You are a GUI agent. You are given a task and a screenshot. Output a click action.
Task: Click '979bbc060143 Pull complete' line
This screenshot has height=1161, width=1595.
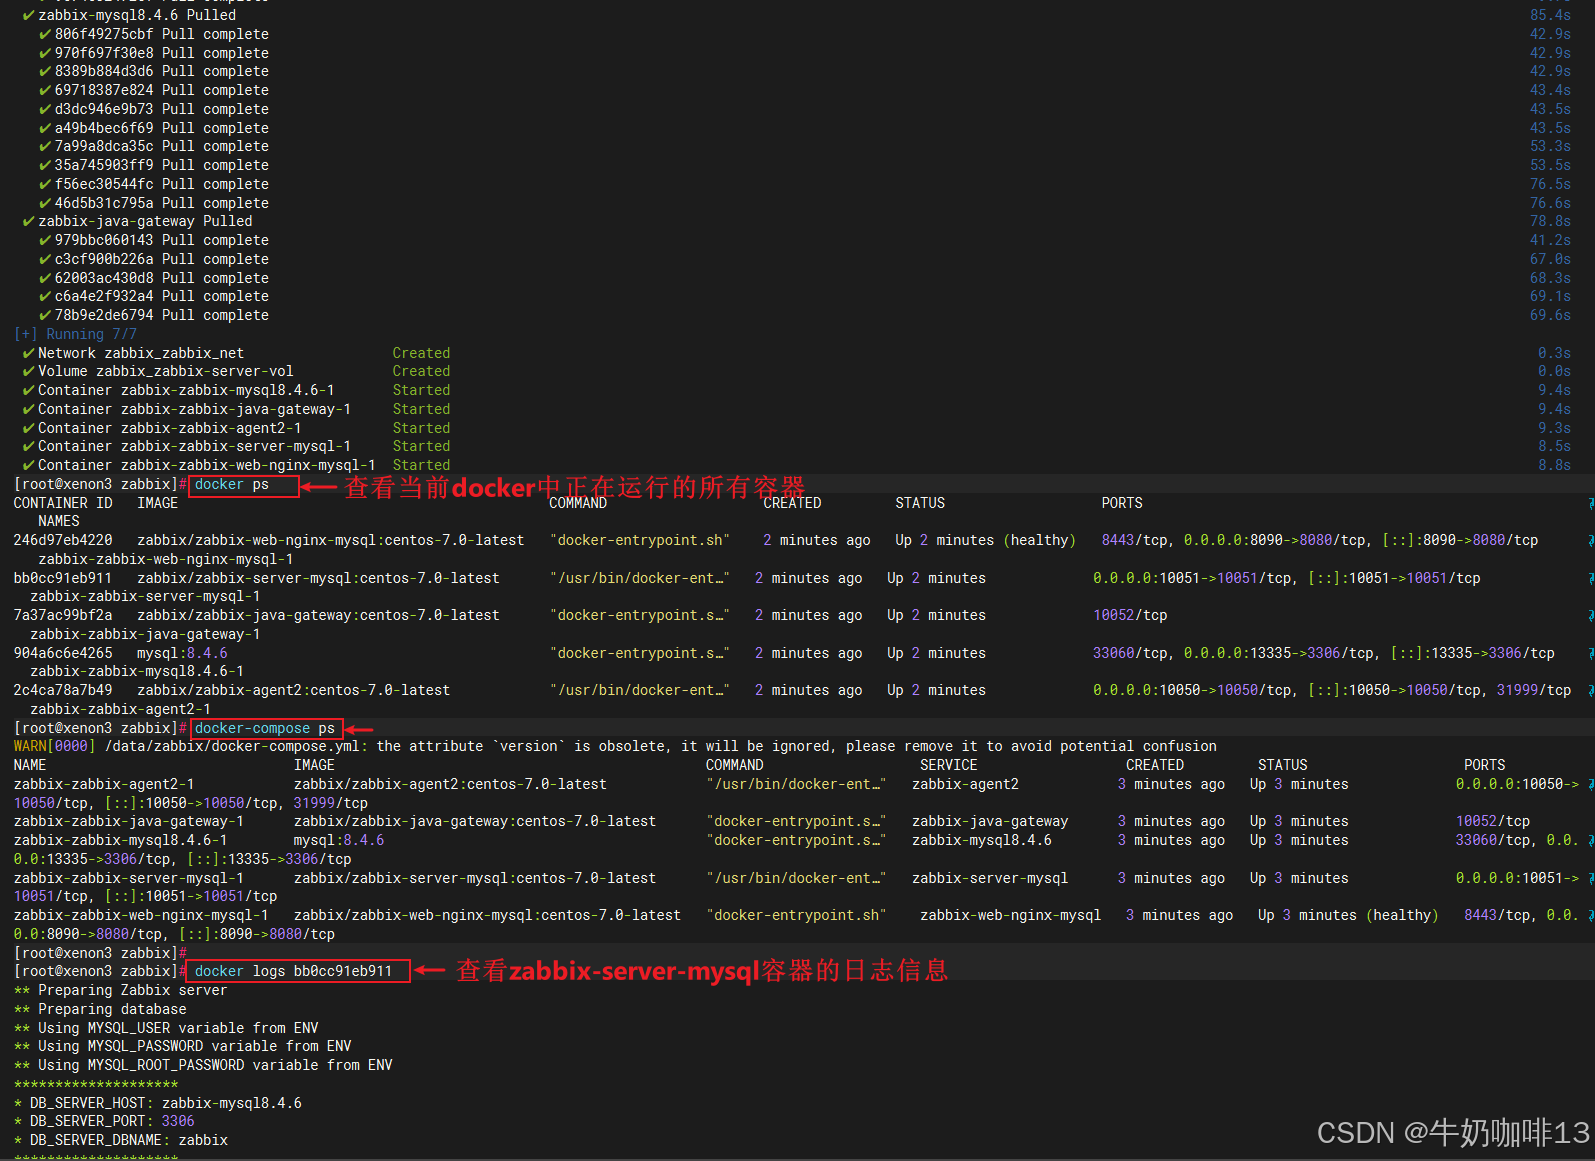point(154,240)
